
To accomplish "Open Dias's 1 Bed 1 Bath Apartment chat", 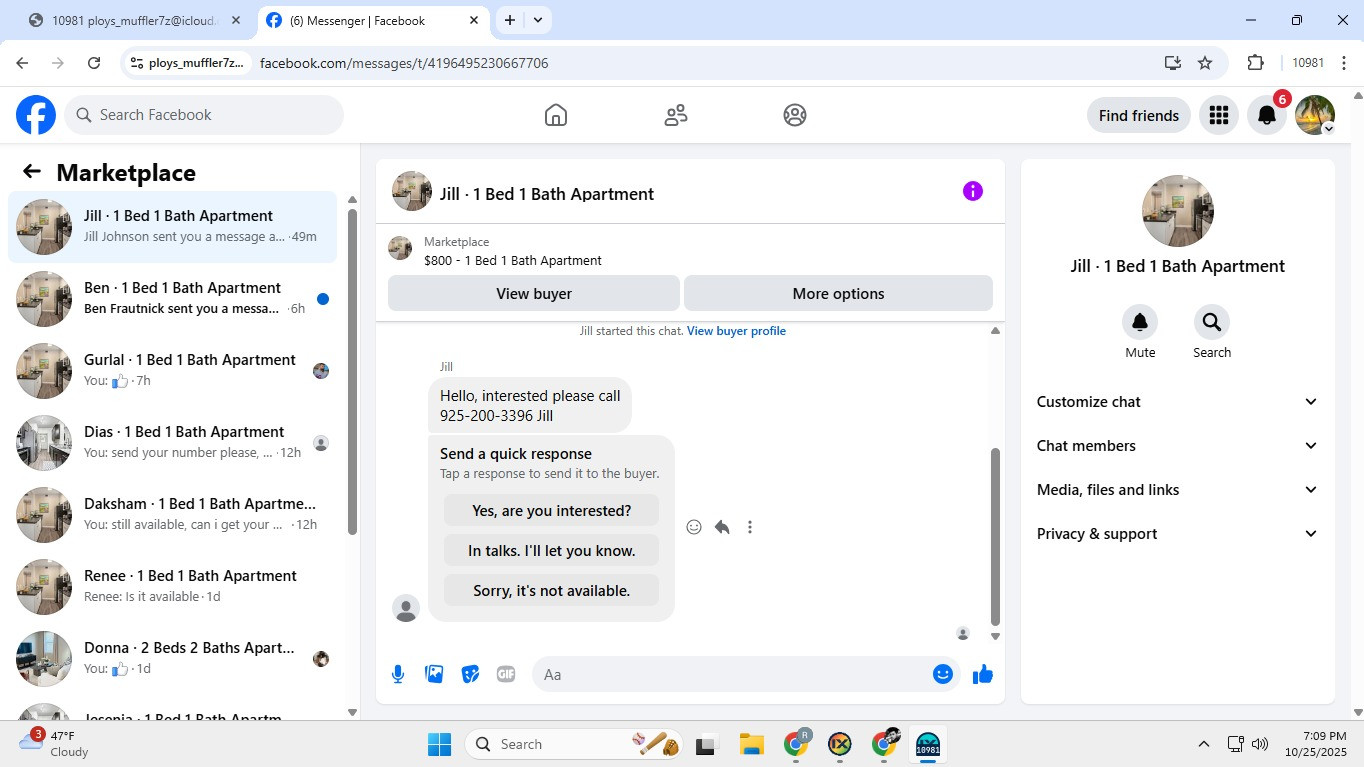I will (x=172, y=443).
